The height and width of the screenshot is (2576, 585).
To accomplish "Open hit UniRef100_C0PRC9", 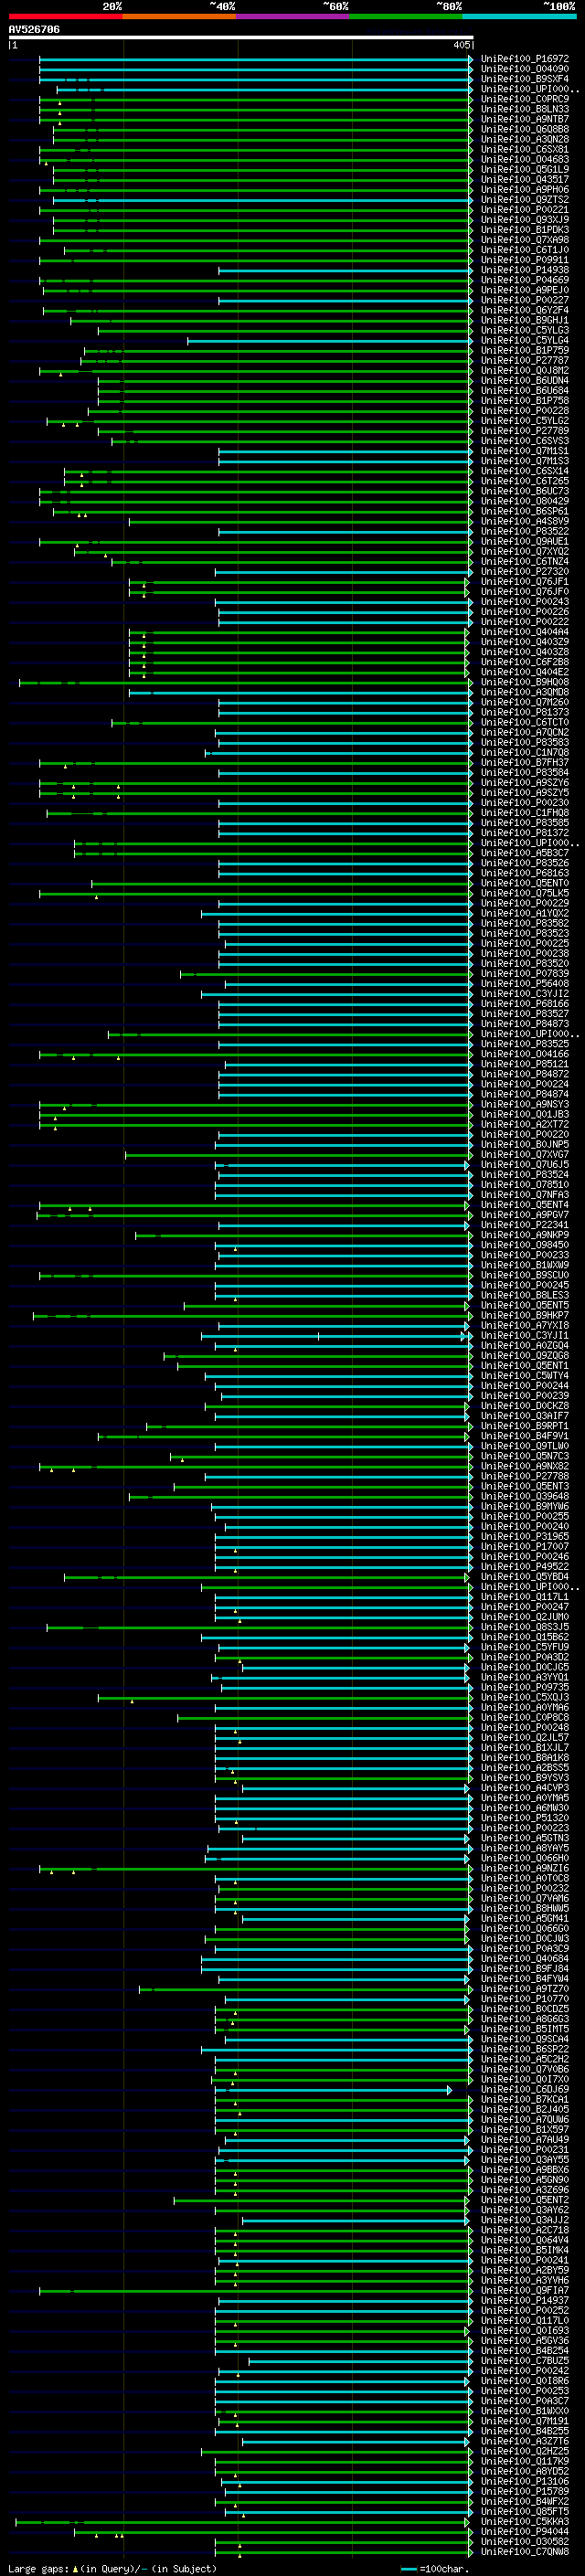I will point(525,99).
